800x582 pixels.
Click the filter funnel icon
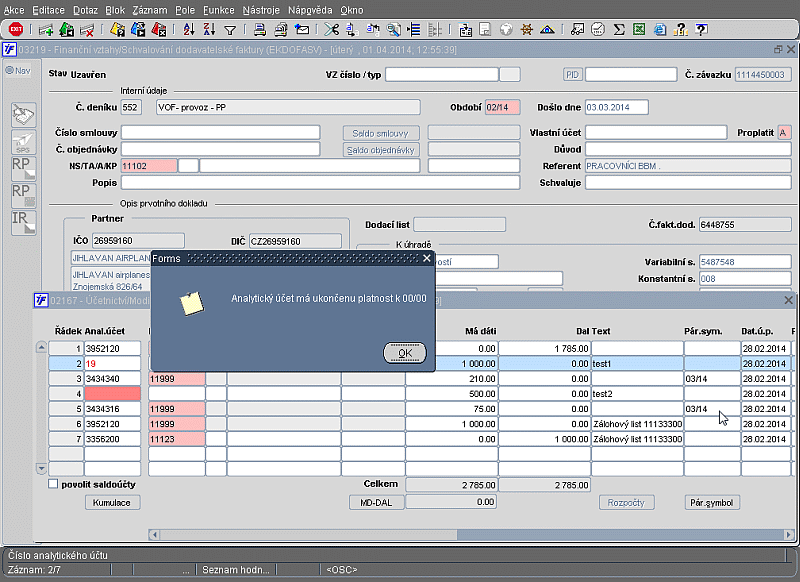click(230, 30)
